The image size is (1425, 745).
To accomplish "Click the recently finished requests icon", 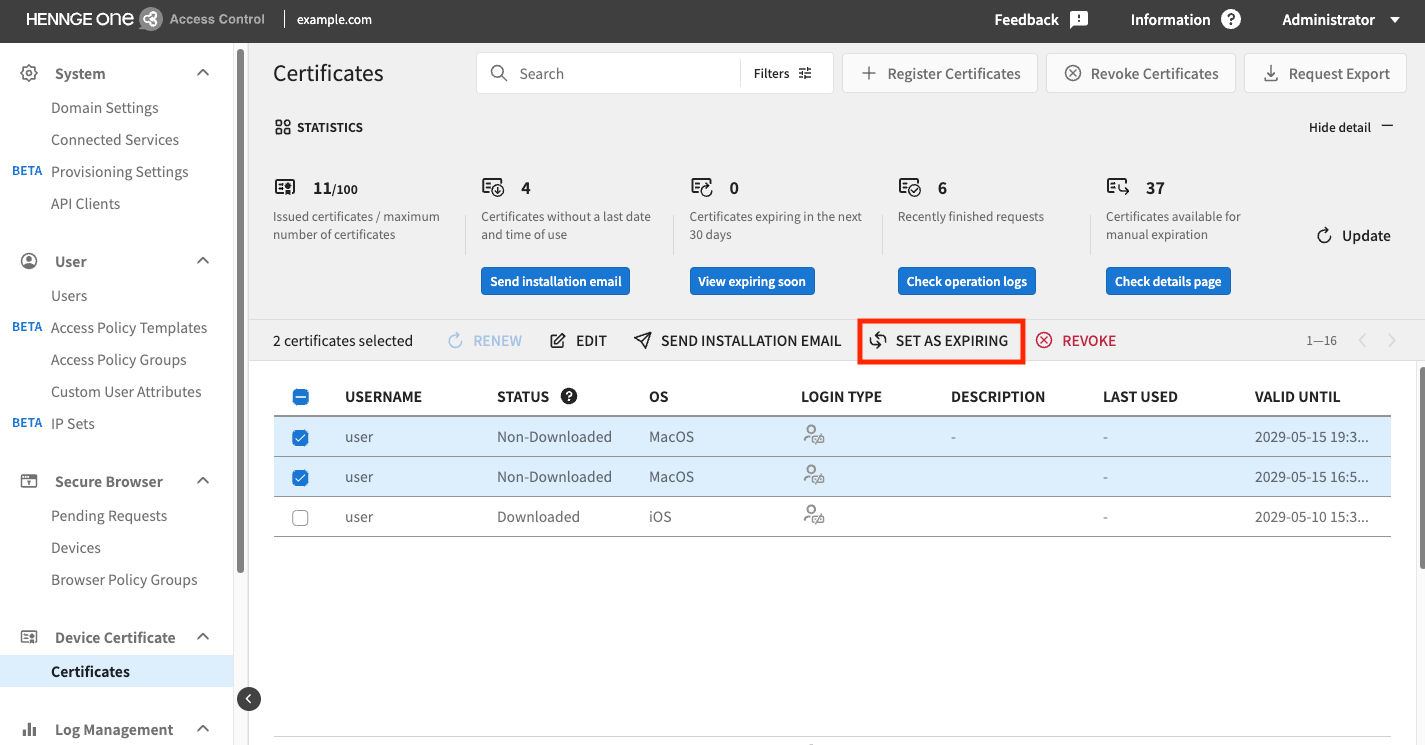I will click(x=910, y=187).
